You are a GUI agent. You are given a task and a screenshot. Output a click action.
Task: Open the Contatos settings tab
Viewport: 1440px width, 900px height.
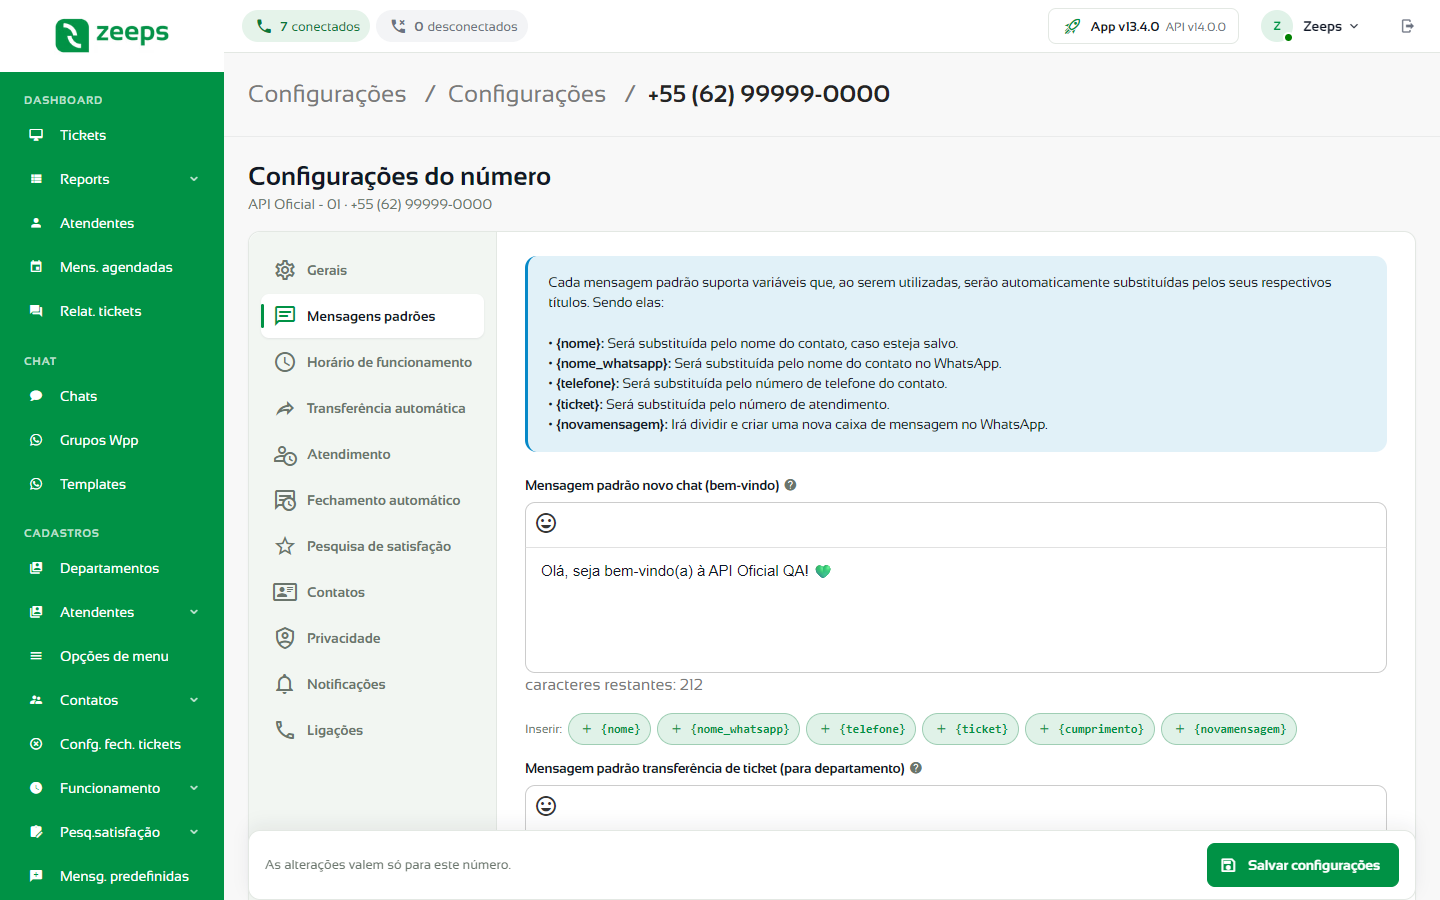[x=372, y=592]
